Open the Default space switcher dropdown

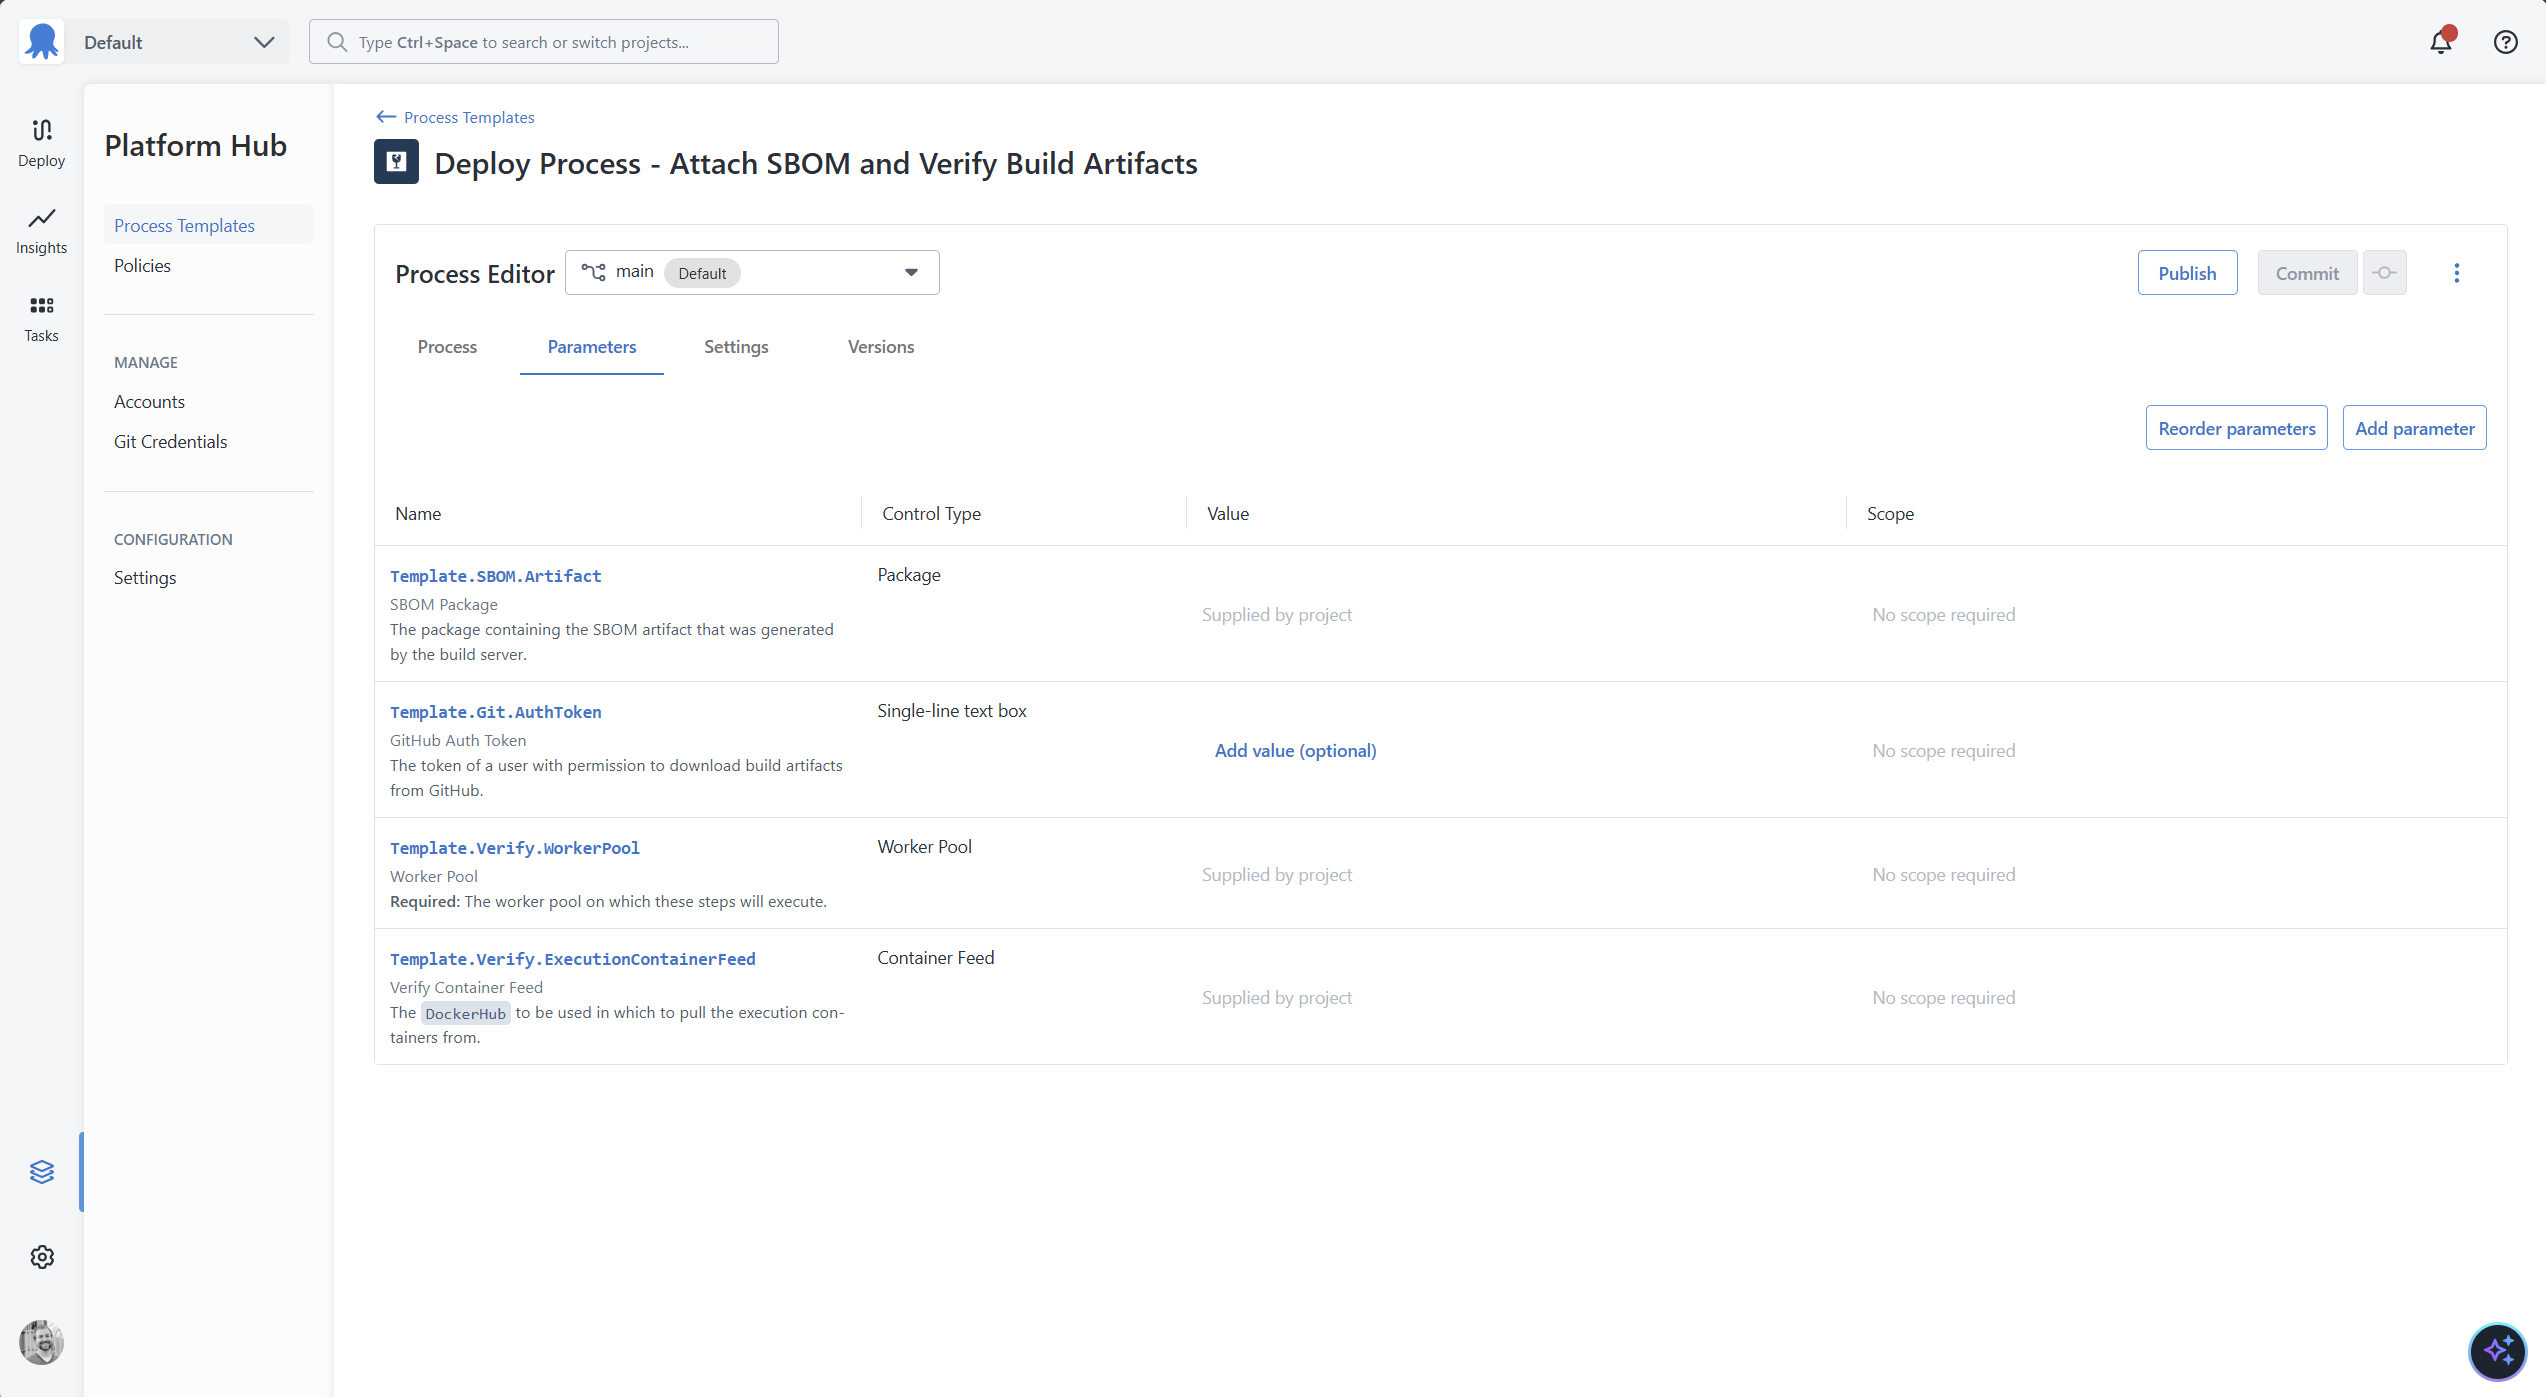tap(178, 42)
